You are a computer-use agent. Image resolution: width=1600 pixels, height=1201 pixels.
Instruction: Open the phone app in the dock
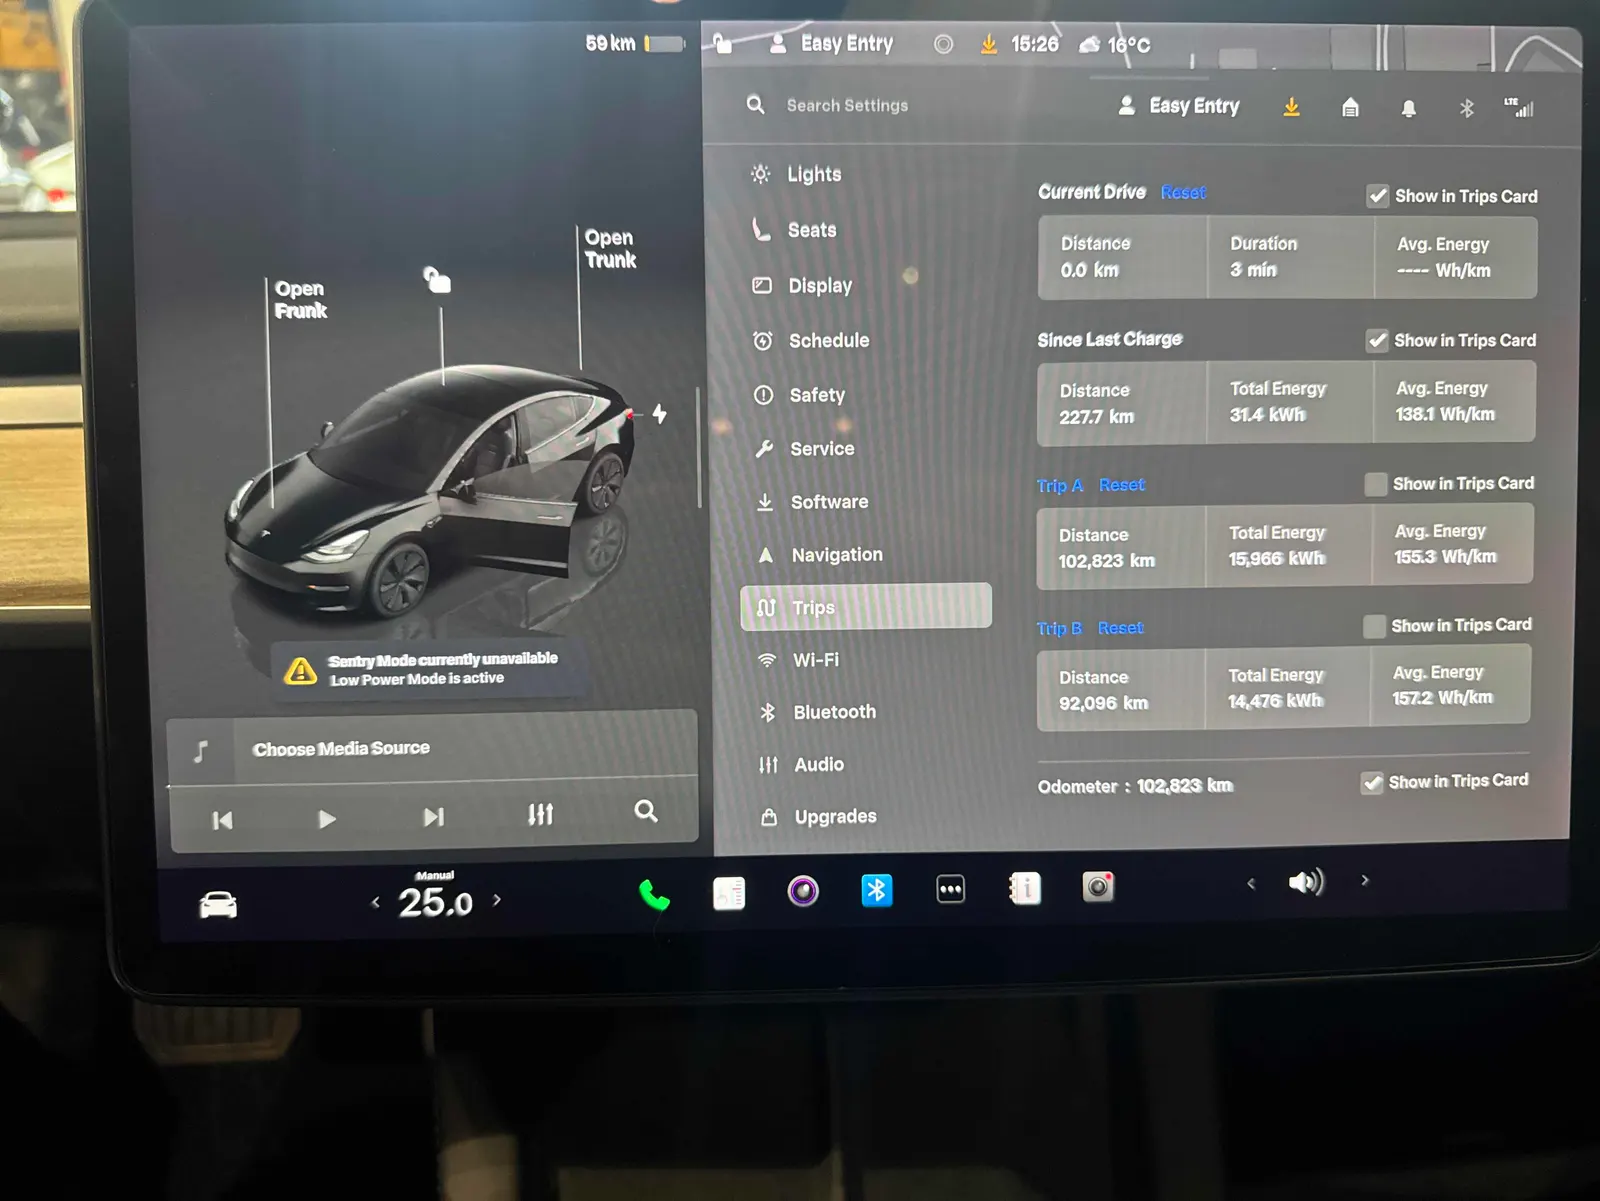(654, 894)
